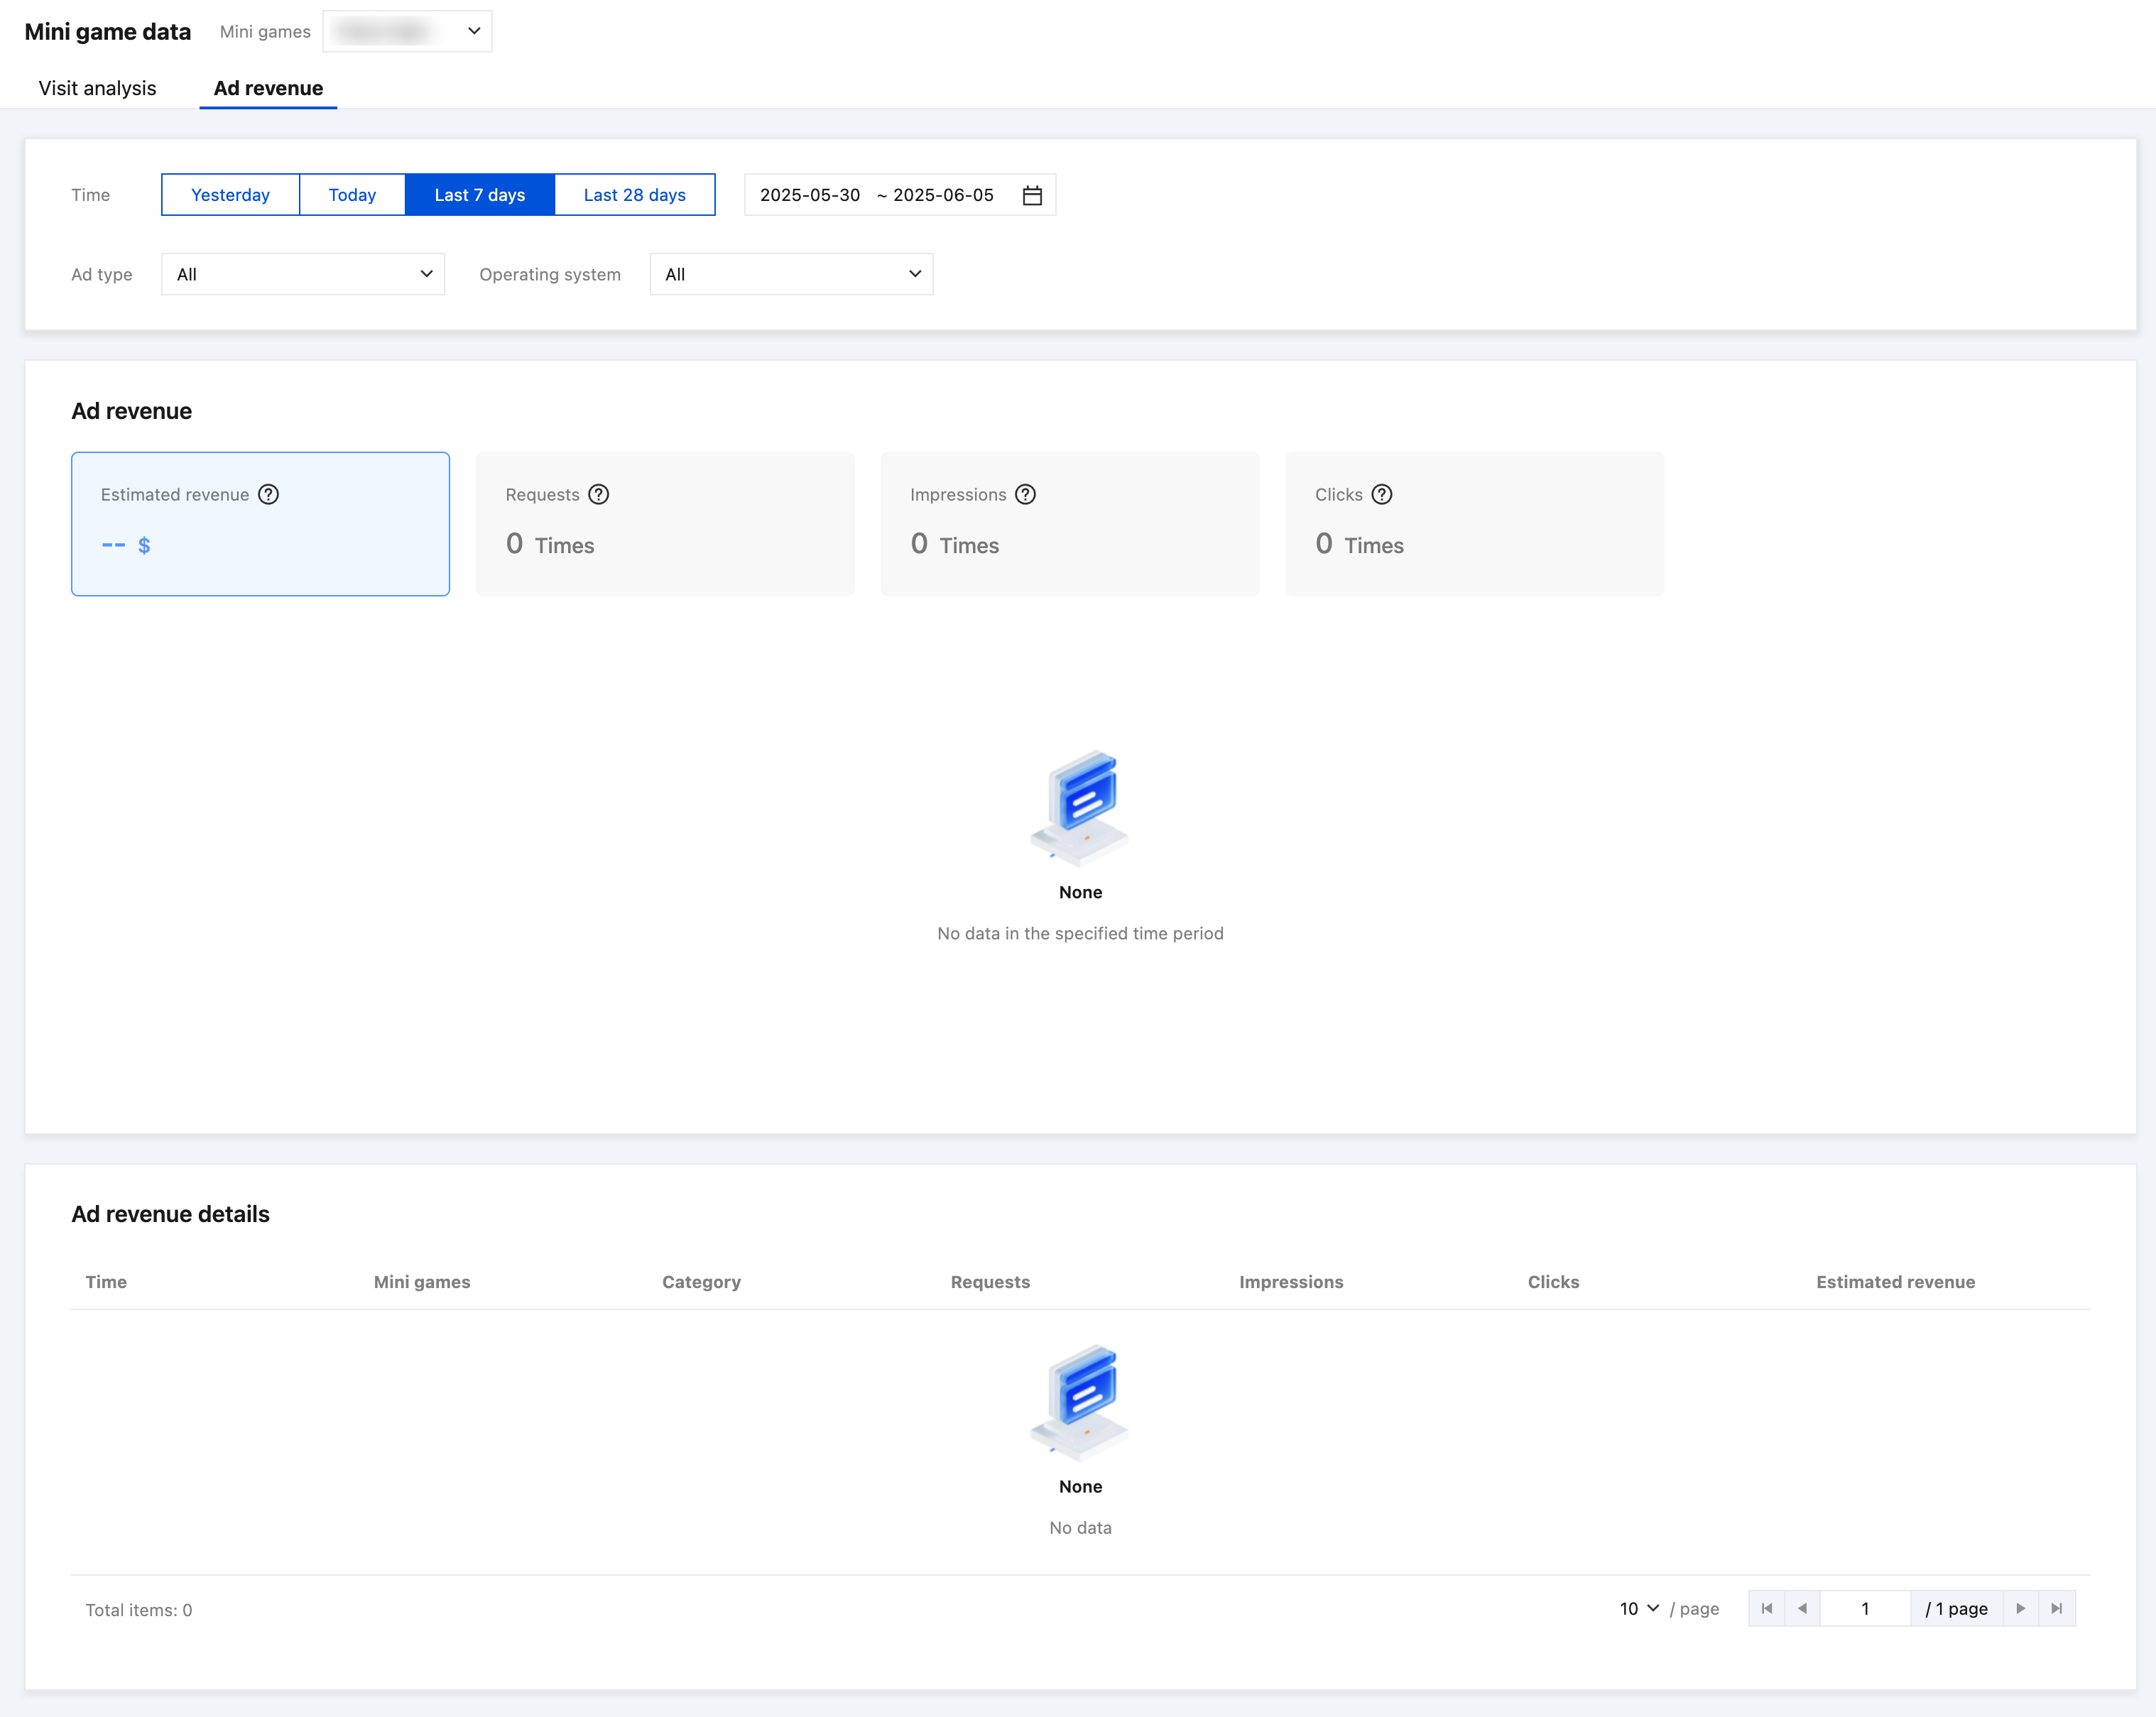Open the Mini games dropdown
Image resolution: width=2156 pixels, height=1717 pixels.
pyautogui.click(x=407, y=31)
